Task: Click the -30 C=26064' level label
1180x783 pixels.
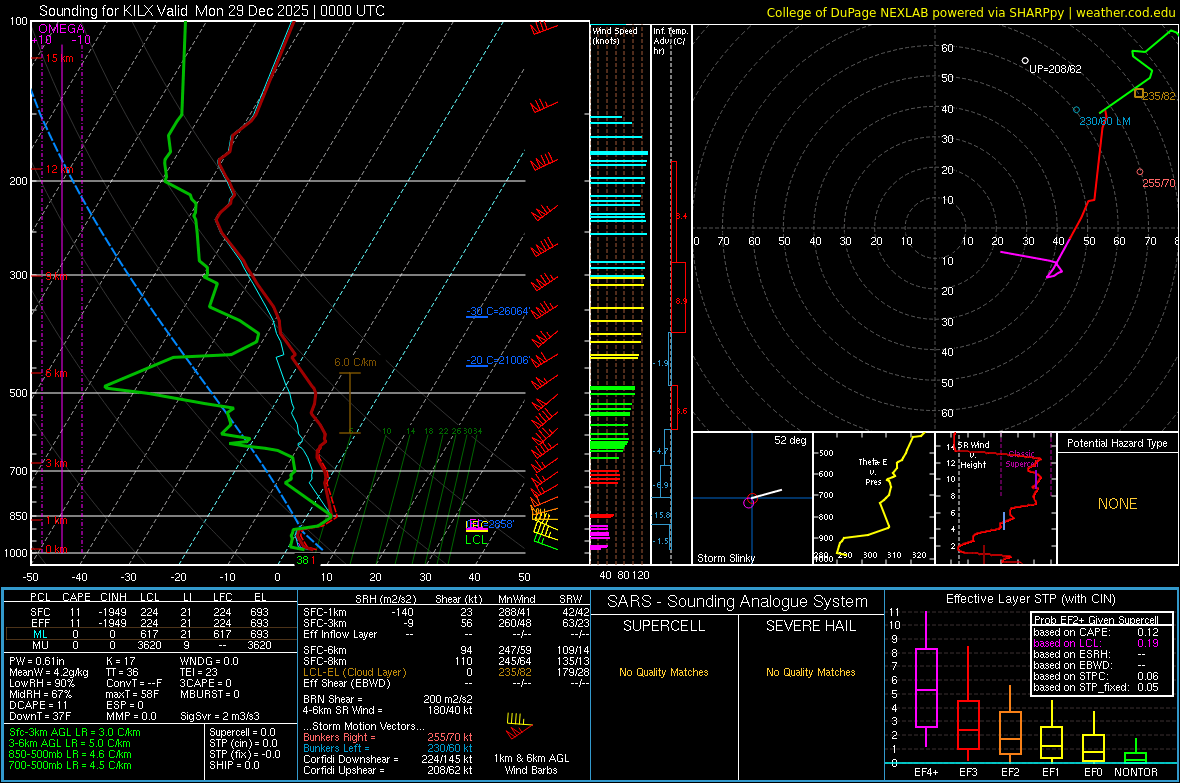Action: (497, 311)
